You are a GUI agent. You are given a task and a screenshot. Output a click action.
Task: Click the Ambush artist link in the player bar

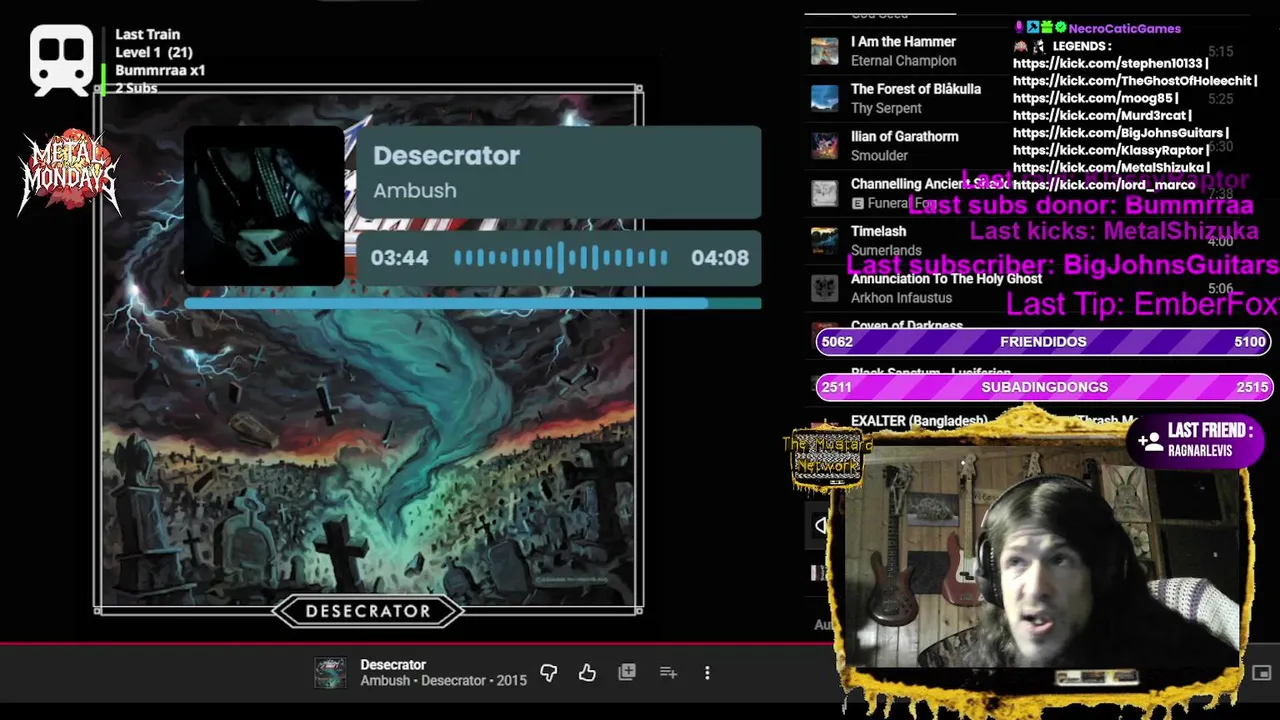385,681
